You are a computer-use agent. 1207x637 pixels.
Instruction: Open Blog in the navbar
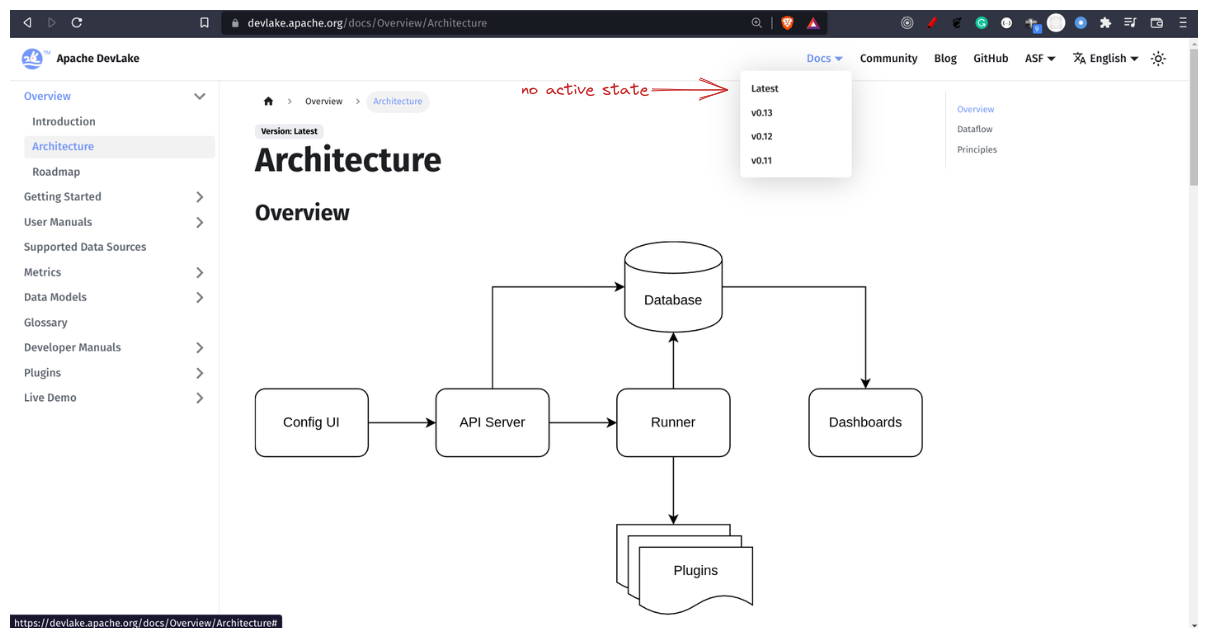pos(945,59)
